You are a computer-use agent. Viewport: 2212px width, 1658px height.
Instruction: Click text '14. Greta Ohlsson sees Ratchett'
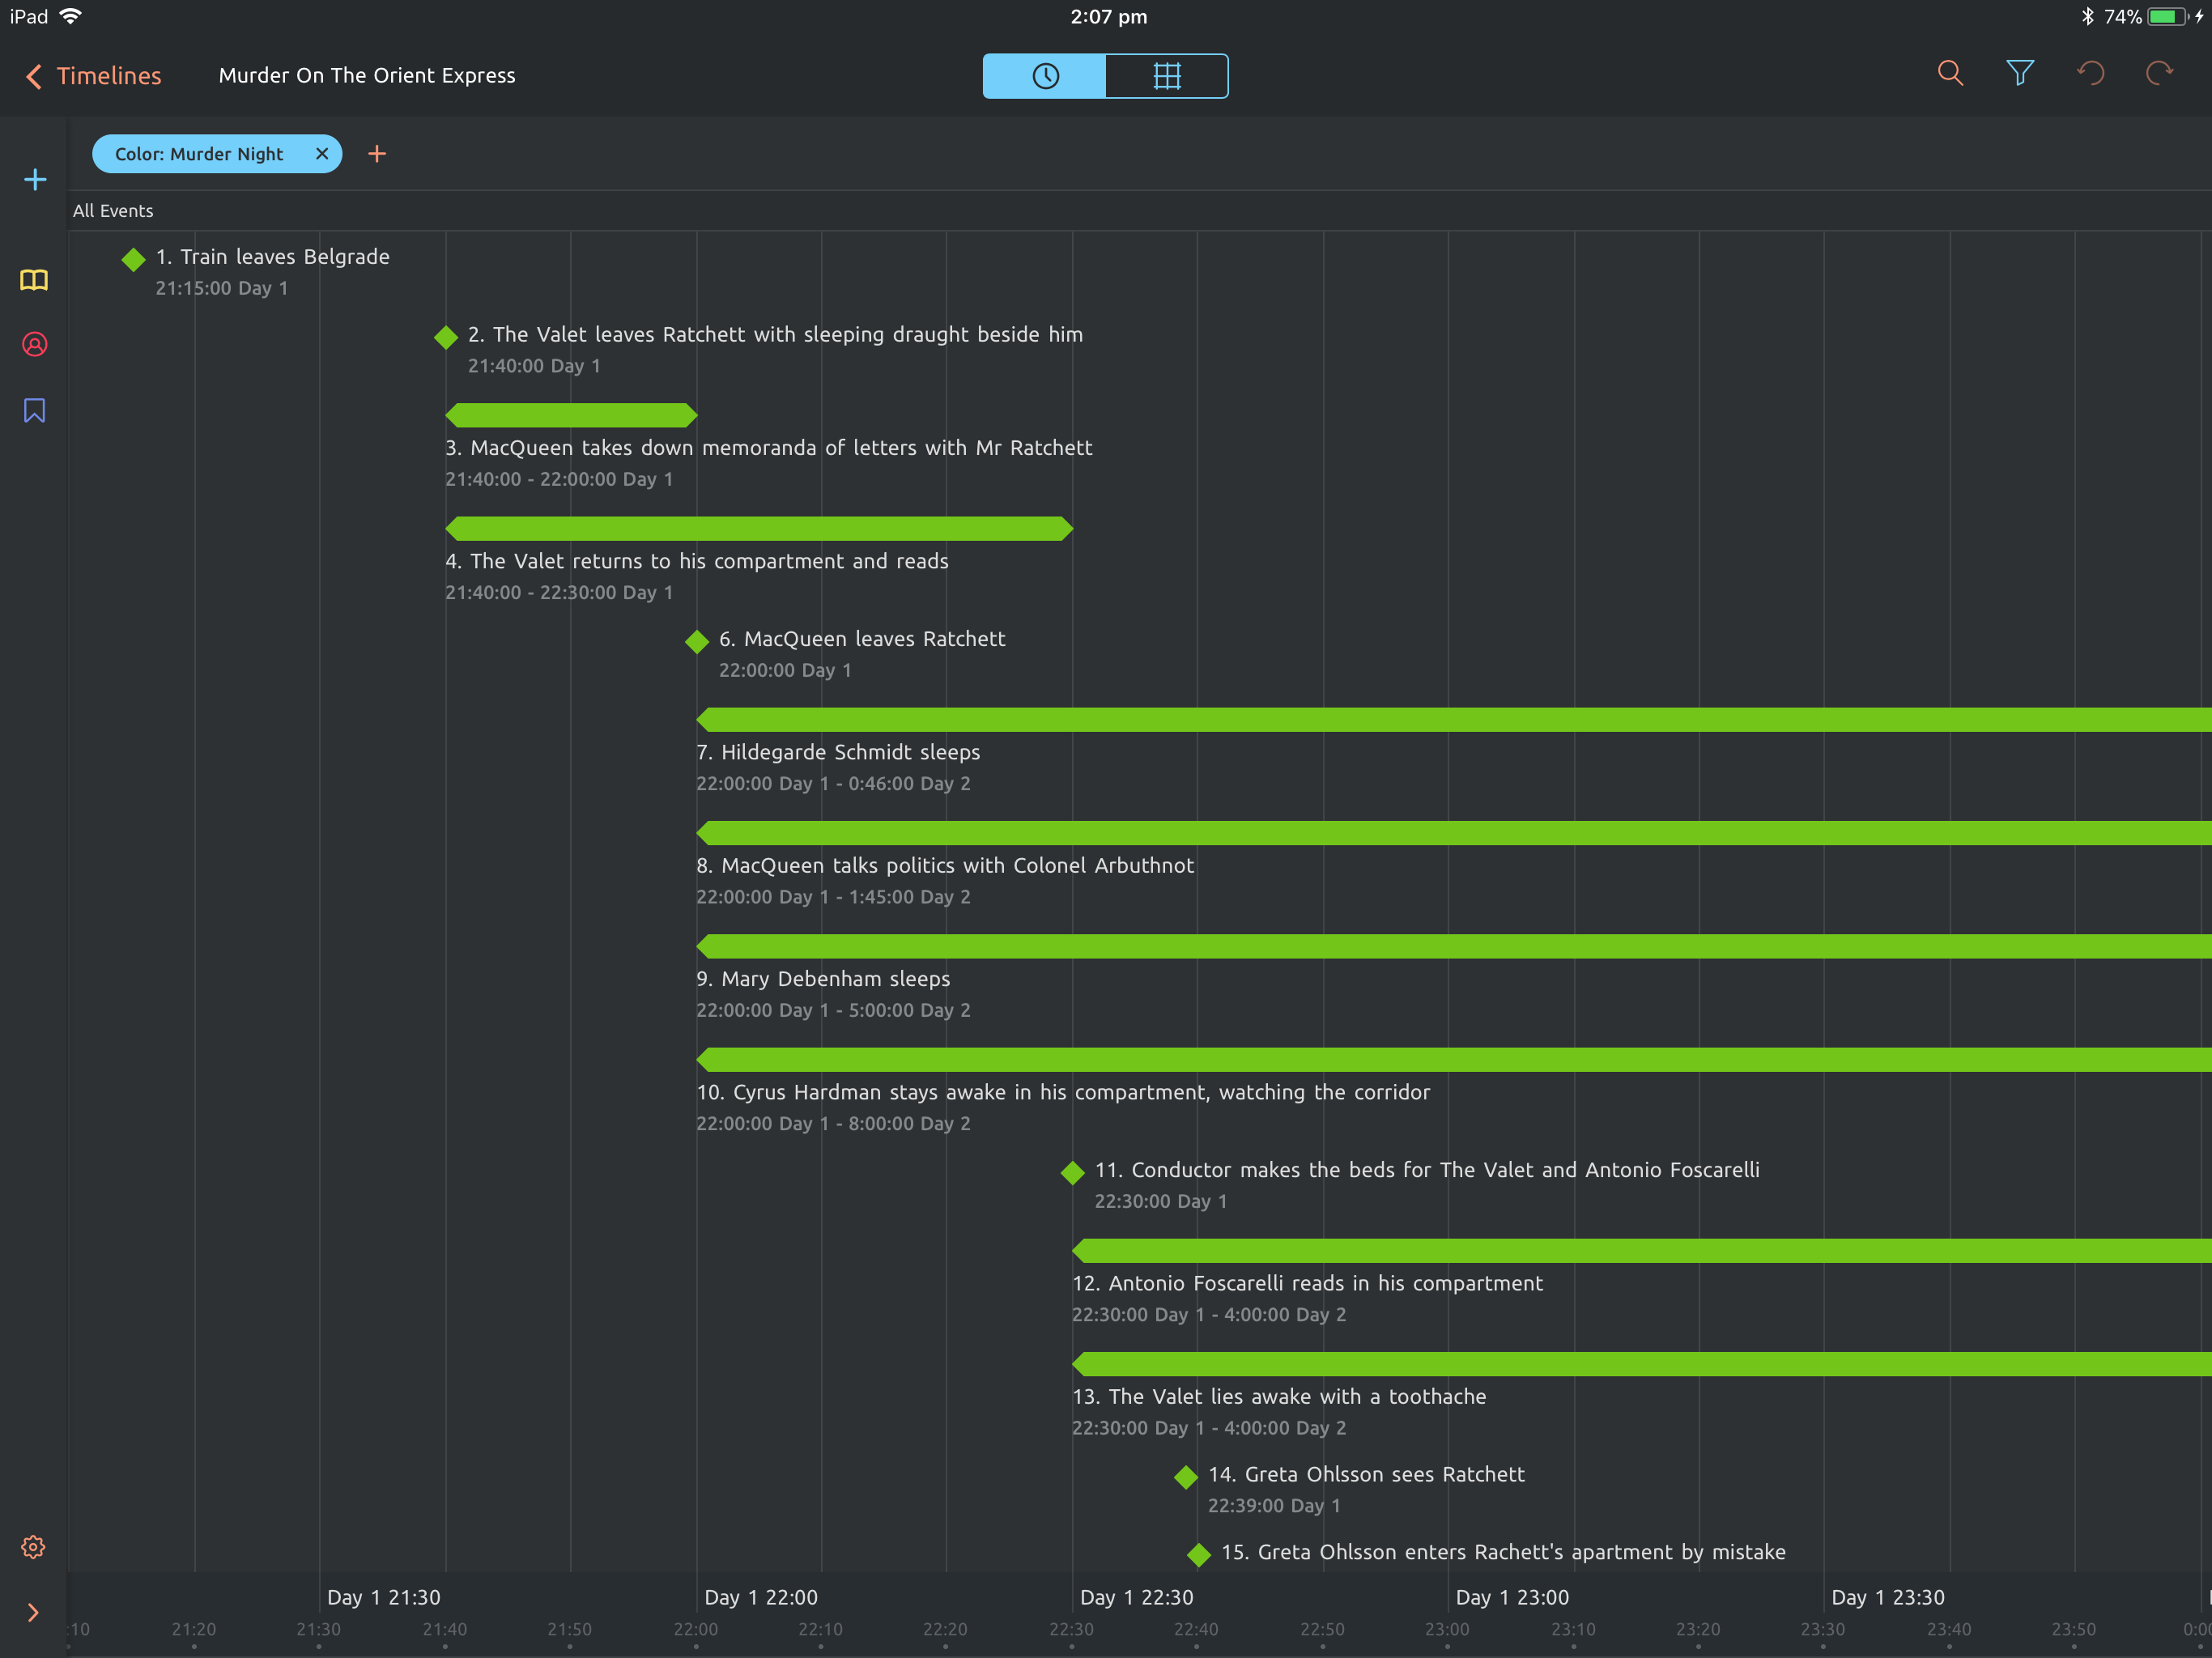[x=1366, y=1474]
